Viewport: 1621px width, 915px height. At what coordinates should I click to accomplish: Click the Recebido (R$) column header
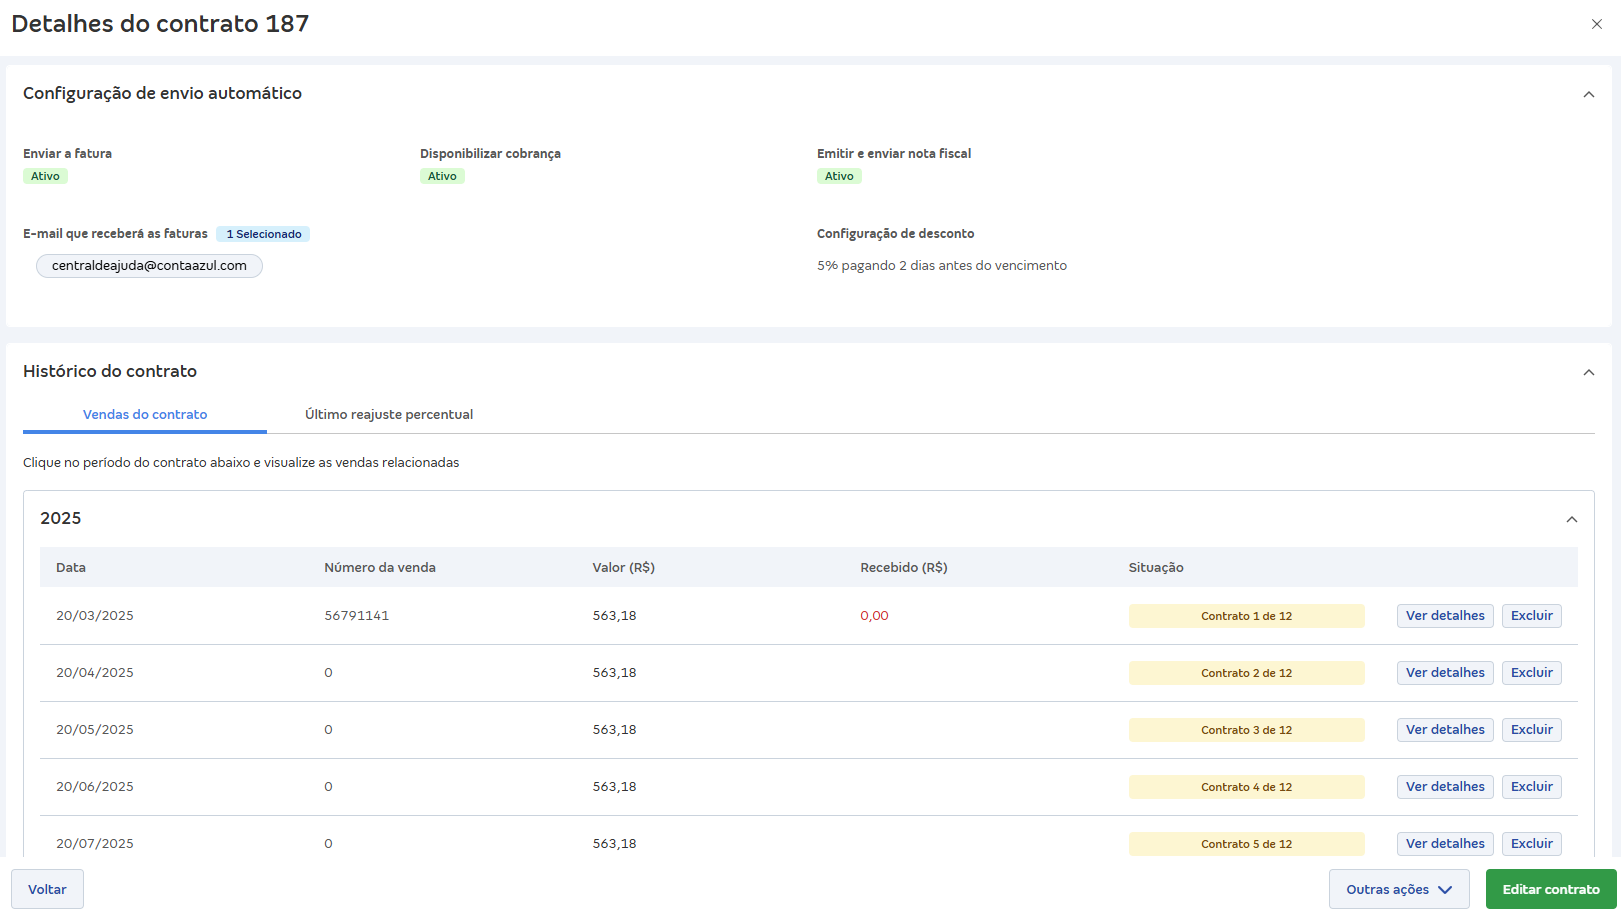904,567
